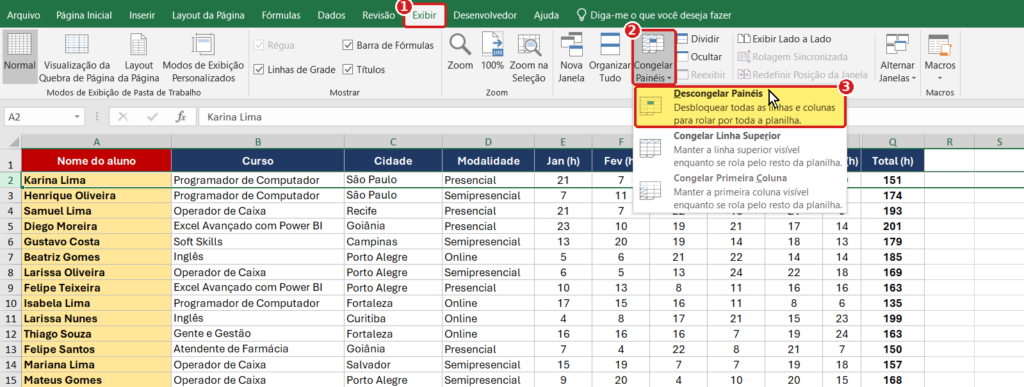This screenshot has width=1024, height=387.
Task: Select cell Recife
Action: (x=393, y=211)
